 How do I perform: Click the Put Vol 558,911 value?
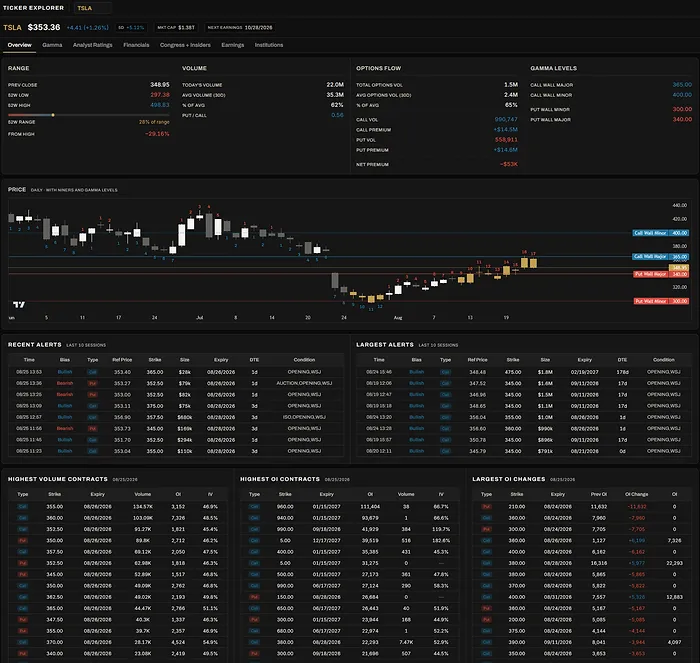click(506, 140)
